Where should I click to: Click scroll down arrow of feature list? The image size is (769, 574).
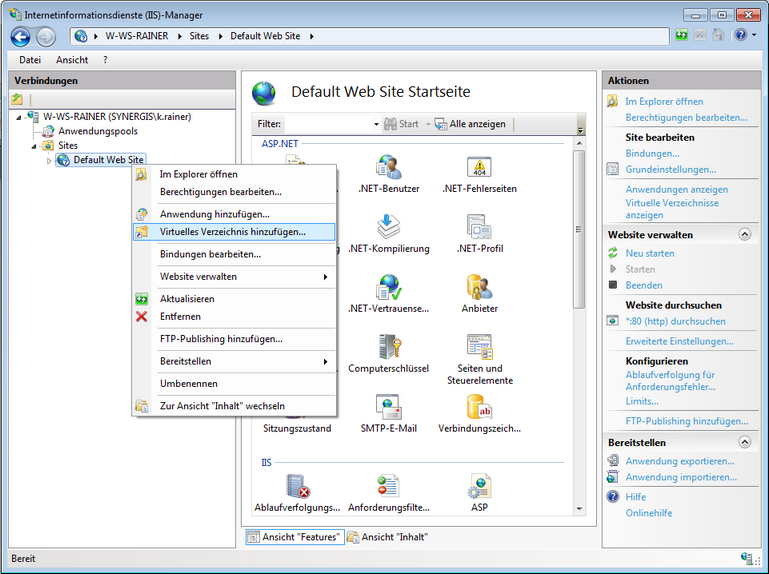click(579, 509)
